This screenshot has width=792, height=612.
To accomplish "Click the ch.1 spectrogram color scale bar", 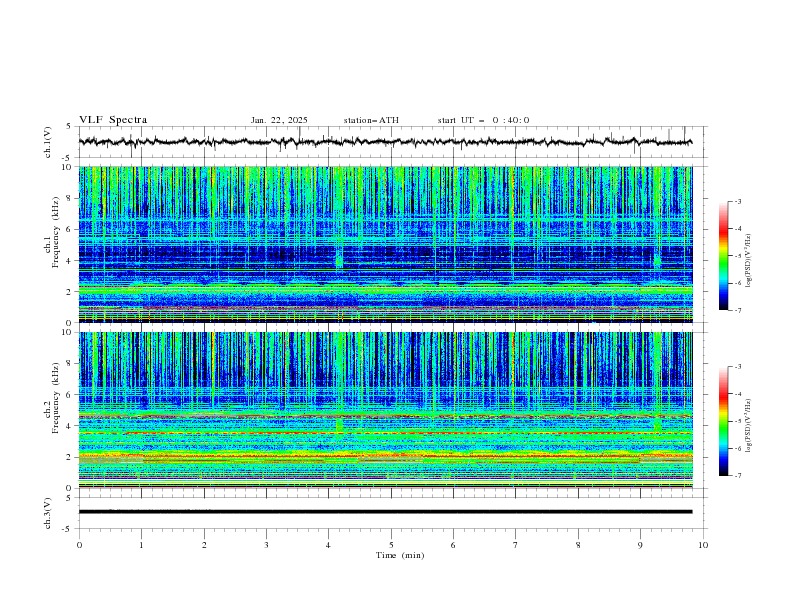I will 723,256.
